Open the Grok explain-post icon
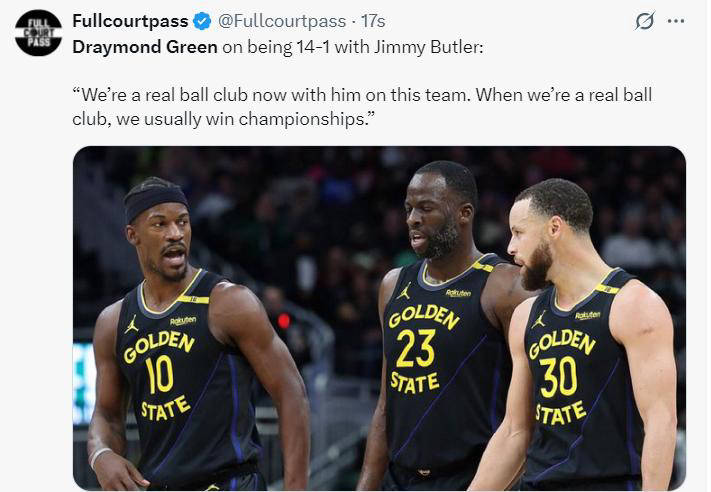The height and width of the screenshot is (492, 711). (644, 21)
